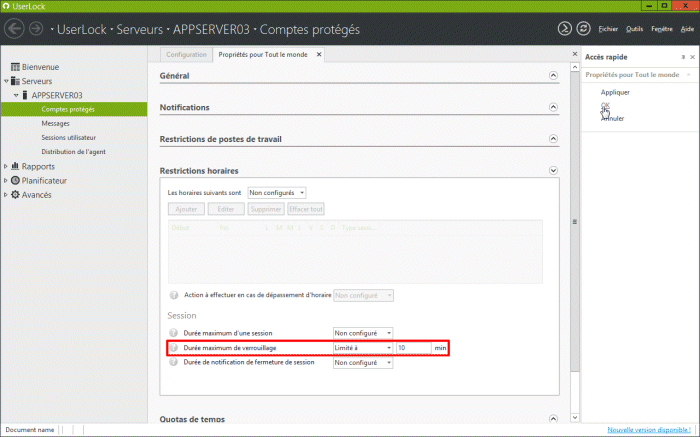The width and height of the screenshot is (700, 437).
Task: Click the scrollbar up arrow
Action: click(575, 67)
